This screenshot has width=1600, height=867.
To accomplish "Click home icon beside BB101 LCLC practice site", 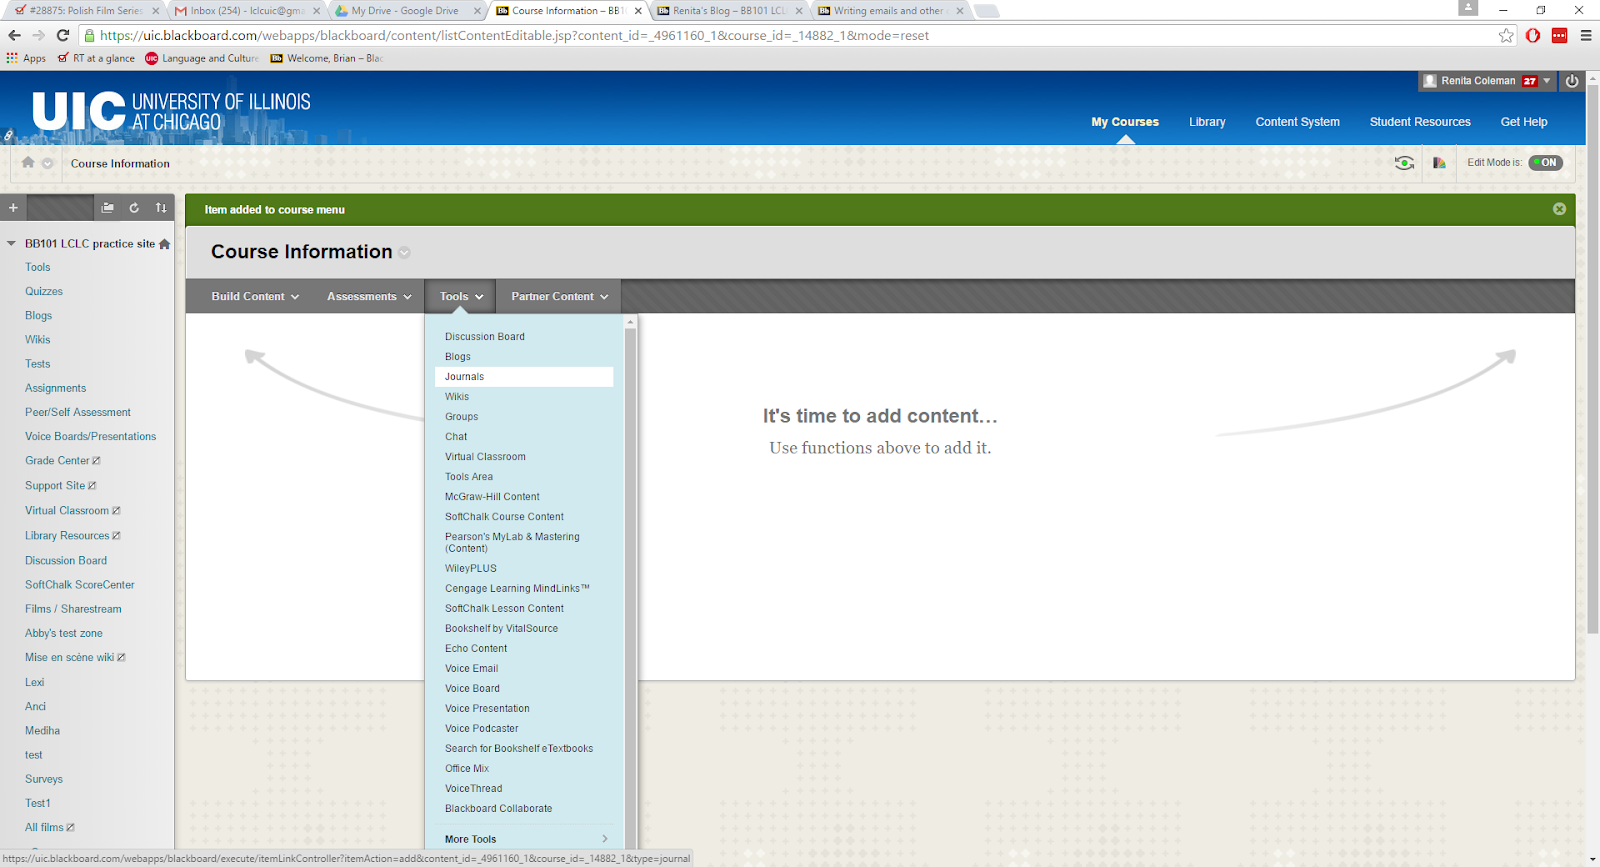I will (164, 244).
